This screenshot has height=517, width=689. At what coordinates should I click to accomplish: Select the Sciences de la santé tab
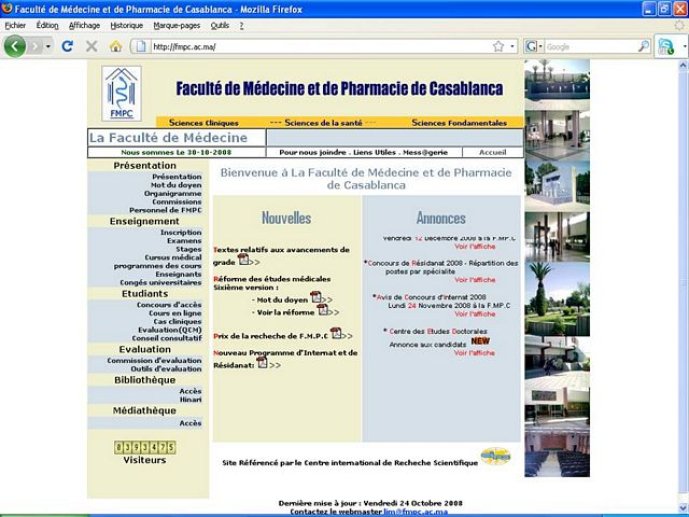pos(323,123)
